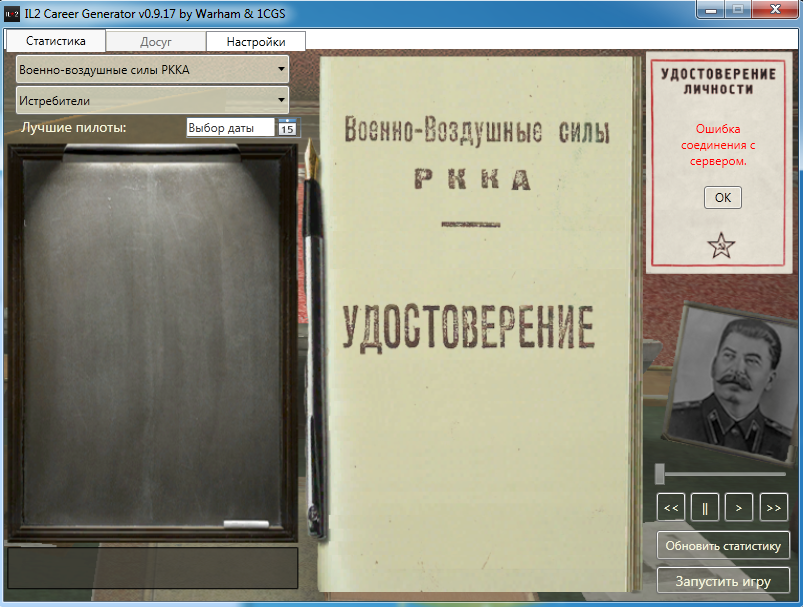Click Запустить игру button

pos(723,581)
